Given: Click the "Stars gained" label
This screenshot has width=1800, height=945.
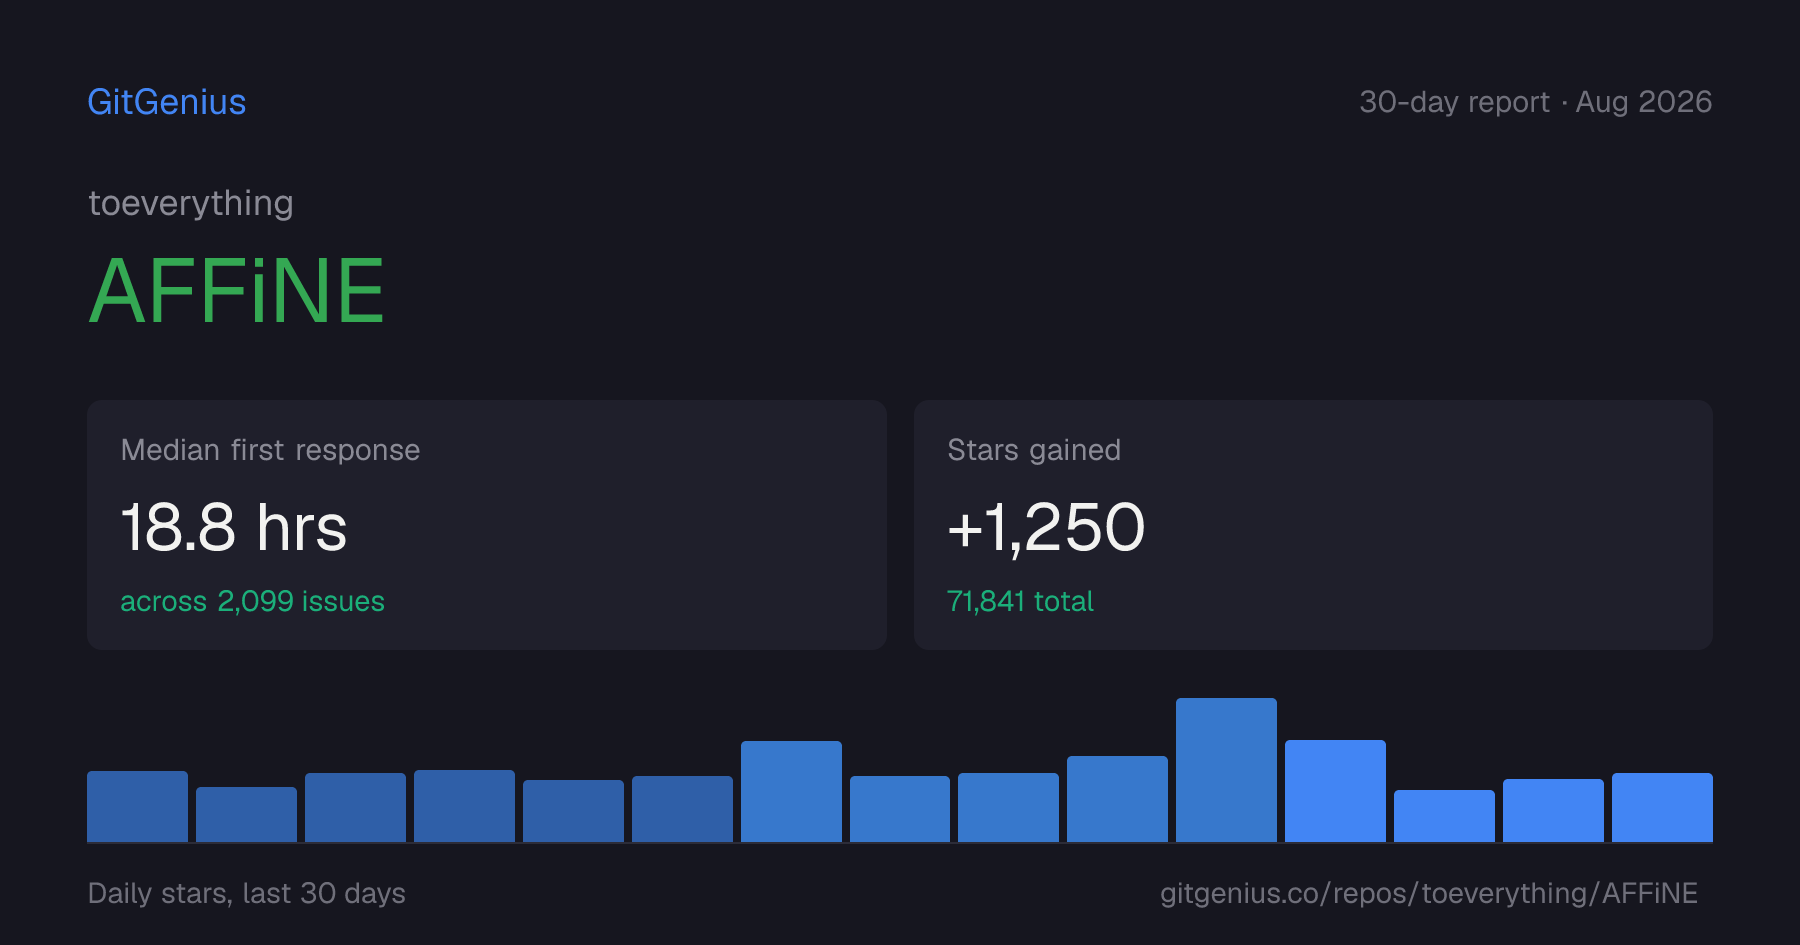Looking at the screenshot, I should 1034,450.
